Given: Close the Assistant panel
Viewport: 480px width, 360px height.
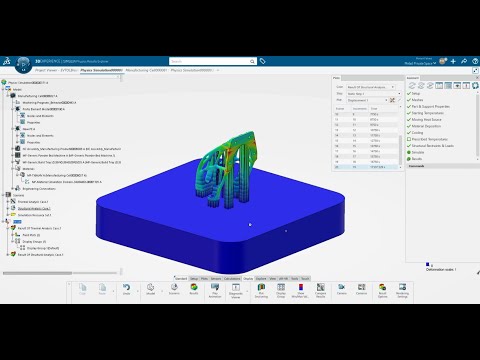Looking at the screenshot, I should click(x=477, y=78).
